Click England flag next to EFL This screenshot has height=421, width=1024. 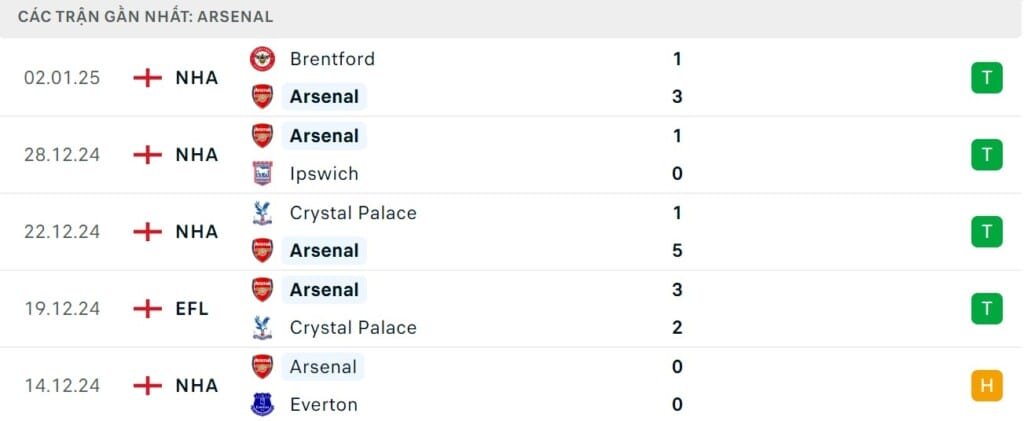point(147,309)
